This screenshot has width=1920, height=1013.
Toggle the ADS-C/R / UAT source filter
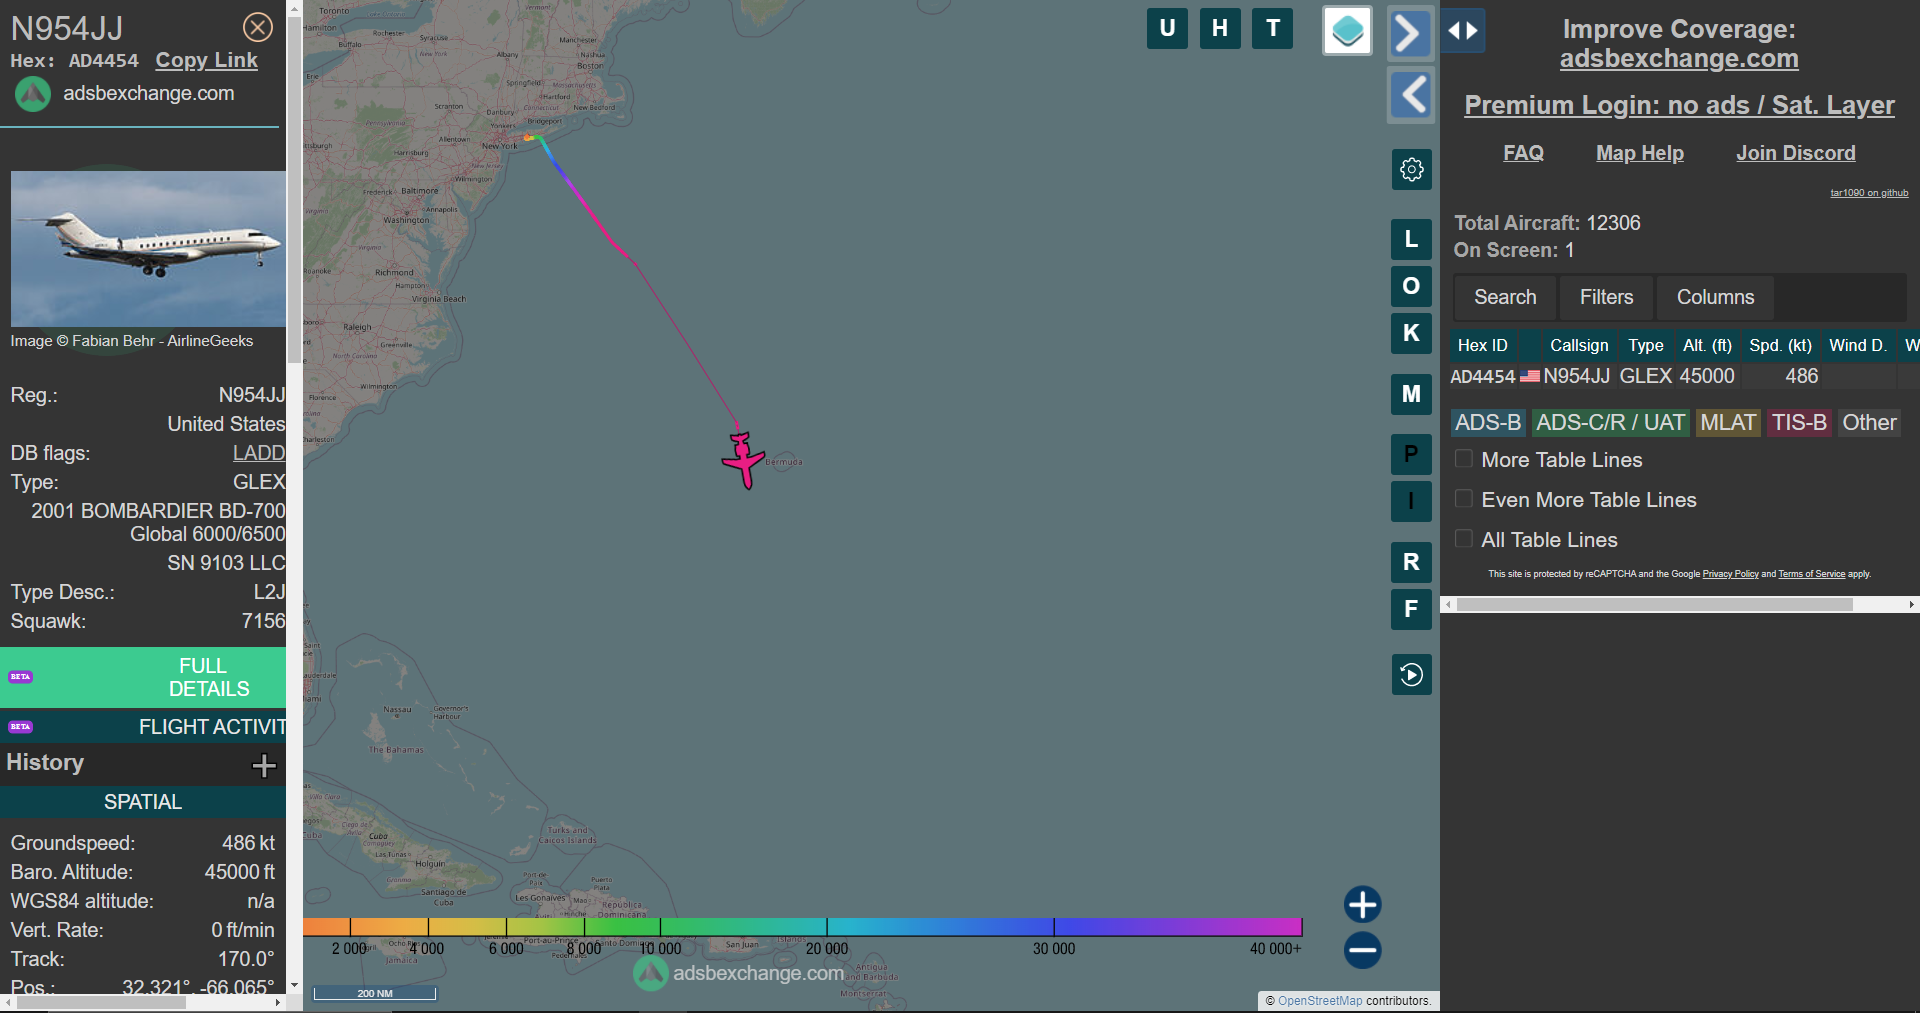click(x=1610, y=423)
